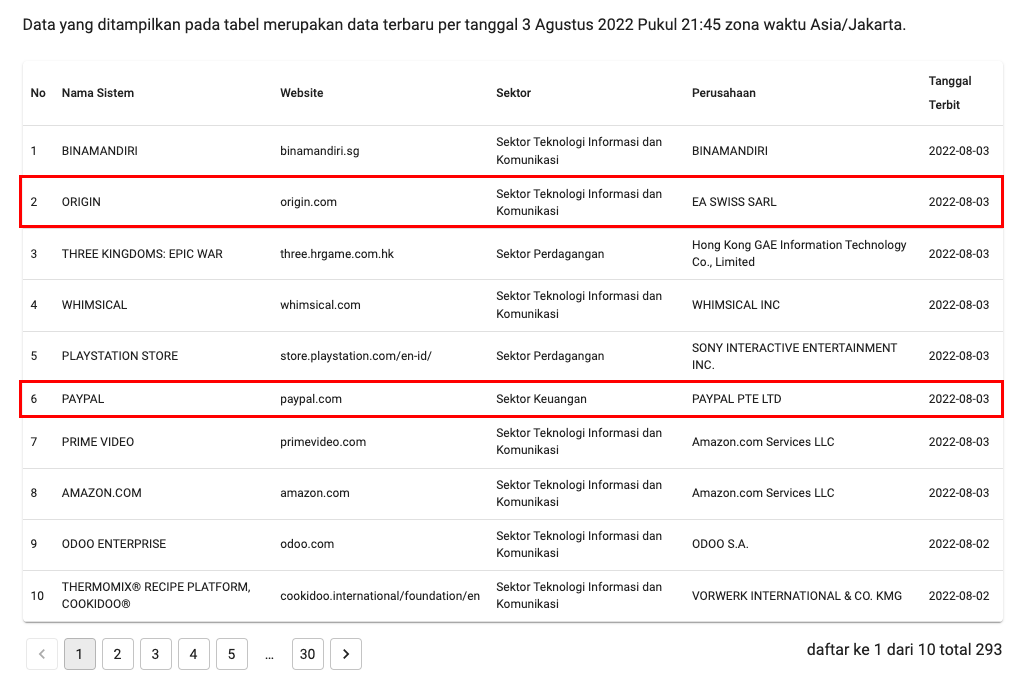
Task: Click the Tanggal Terbit column header
Action: tap(949, 92)
